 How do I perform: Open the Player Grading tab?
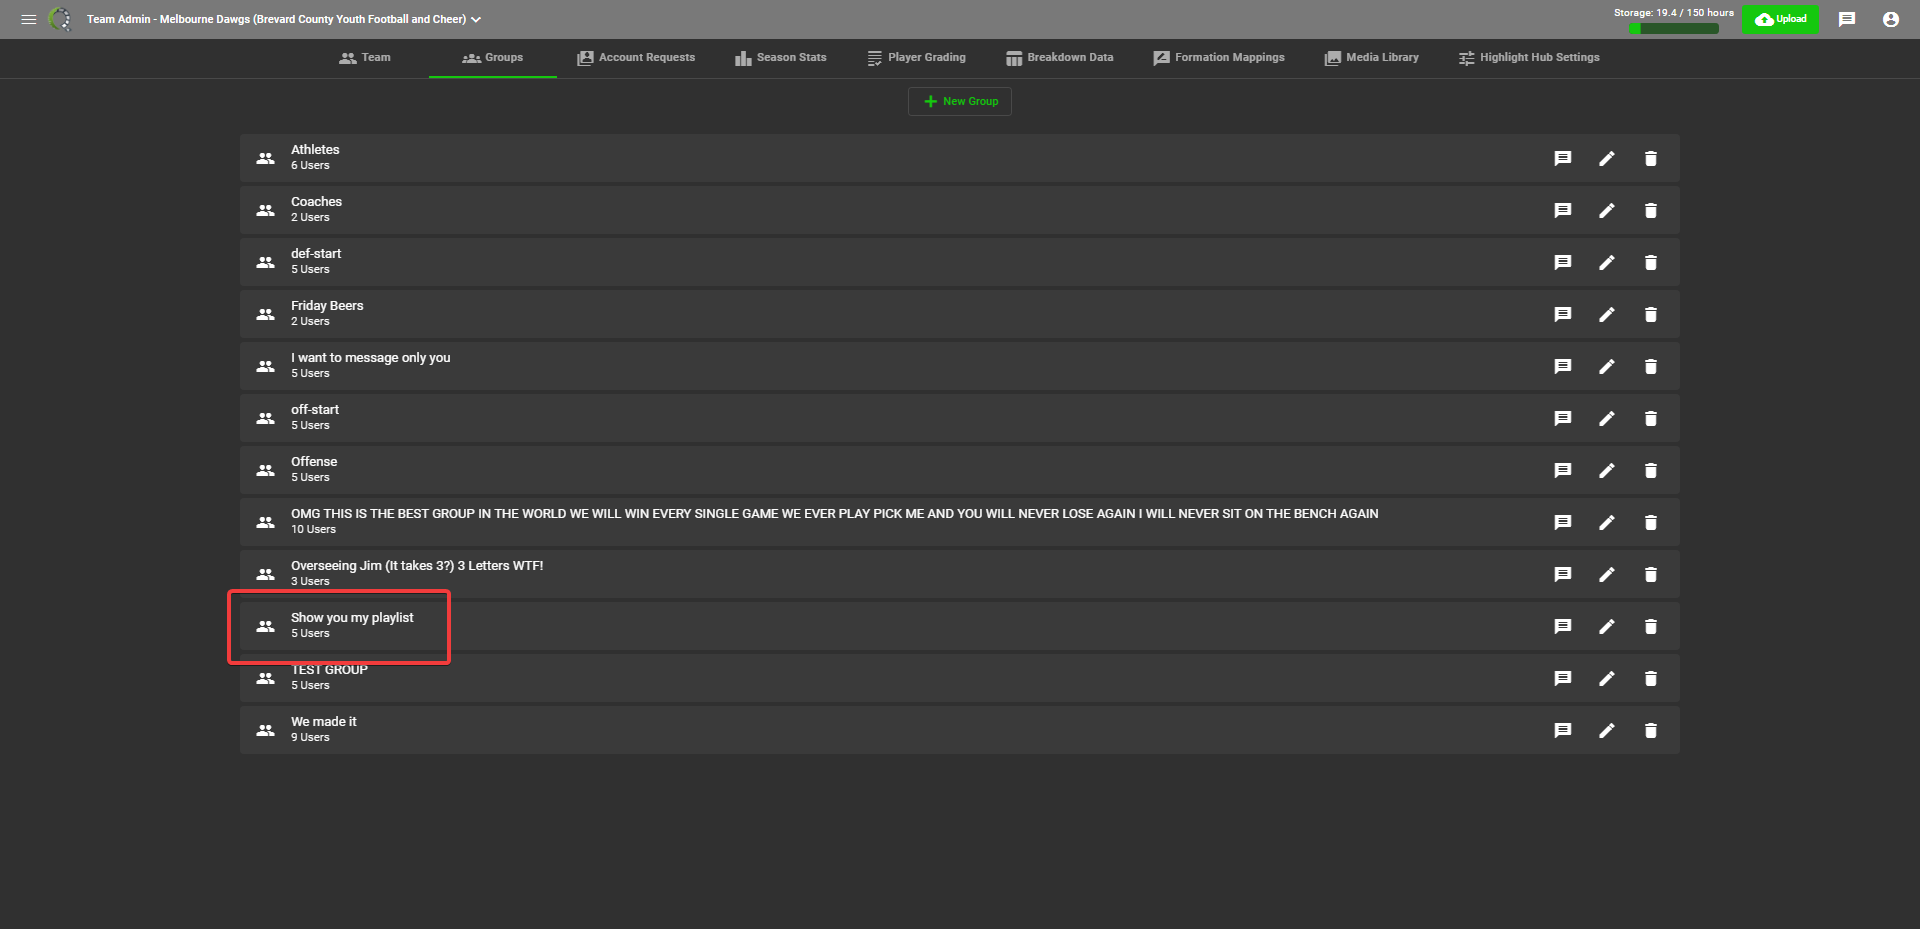click(916, 58)
